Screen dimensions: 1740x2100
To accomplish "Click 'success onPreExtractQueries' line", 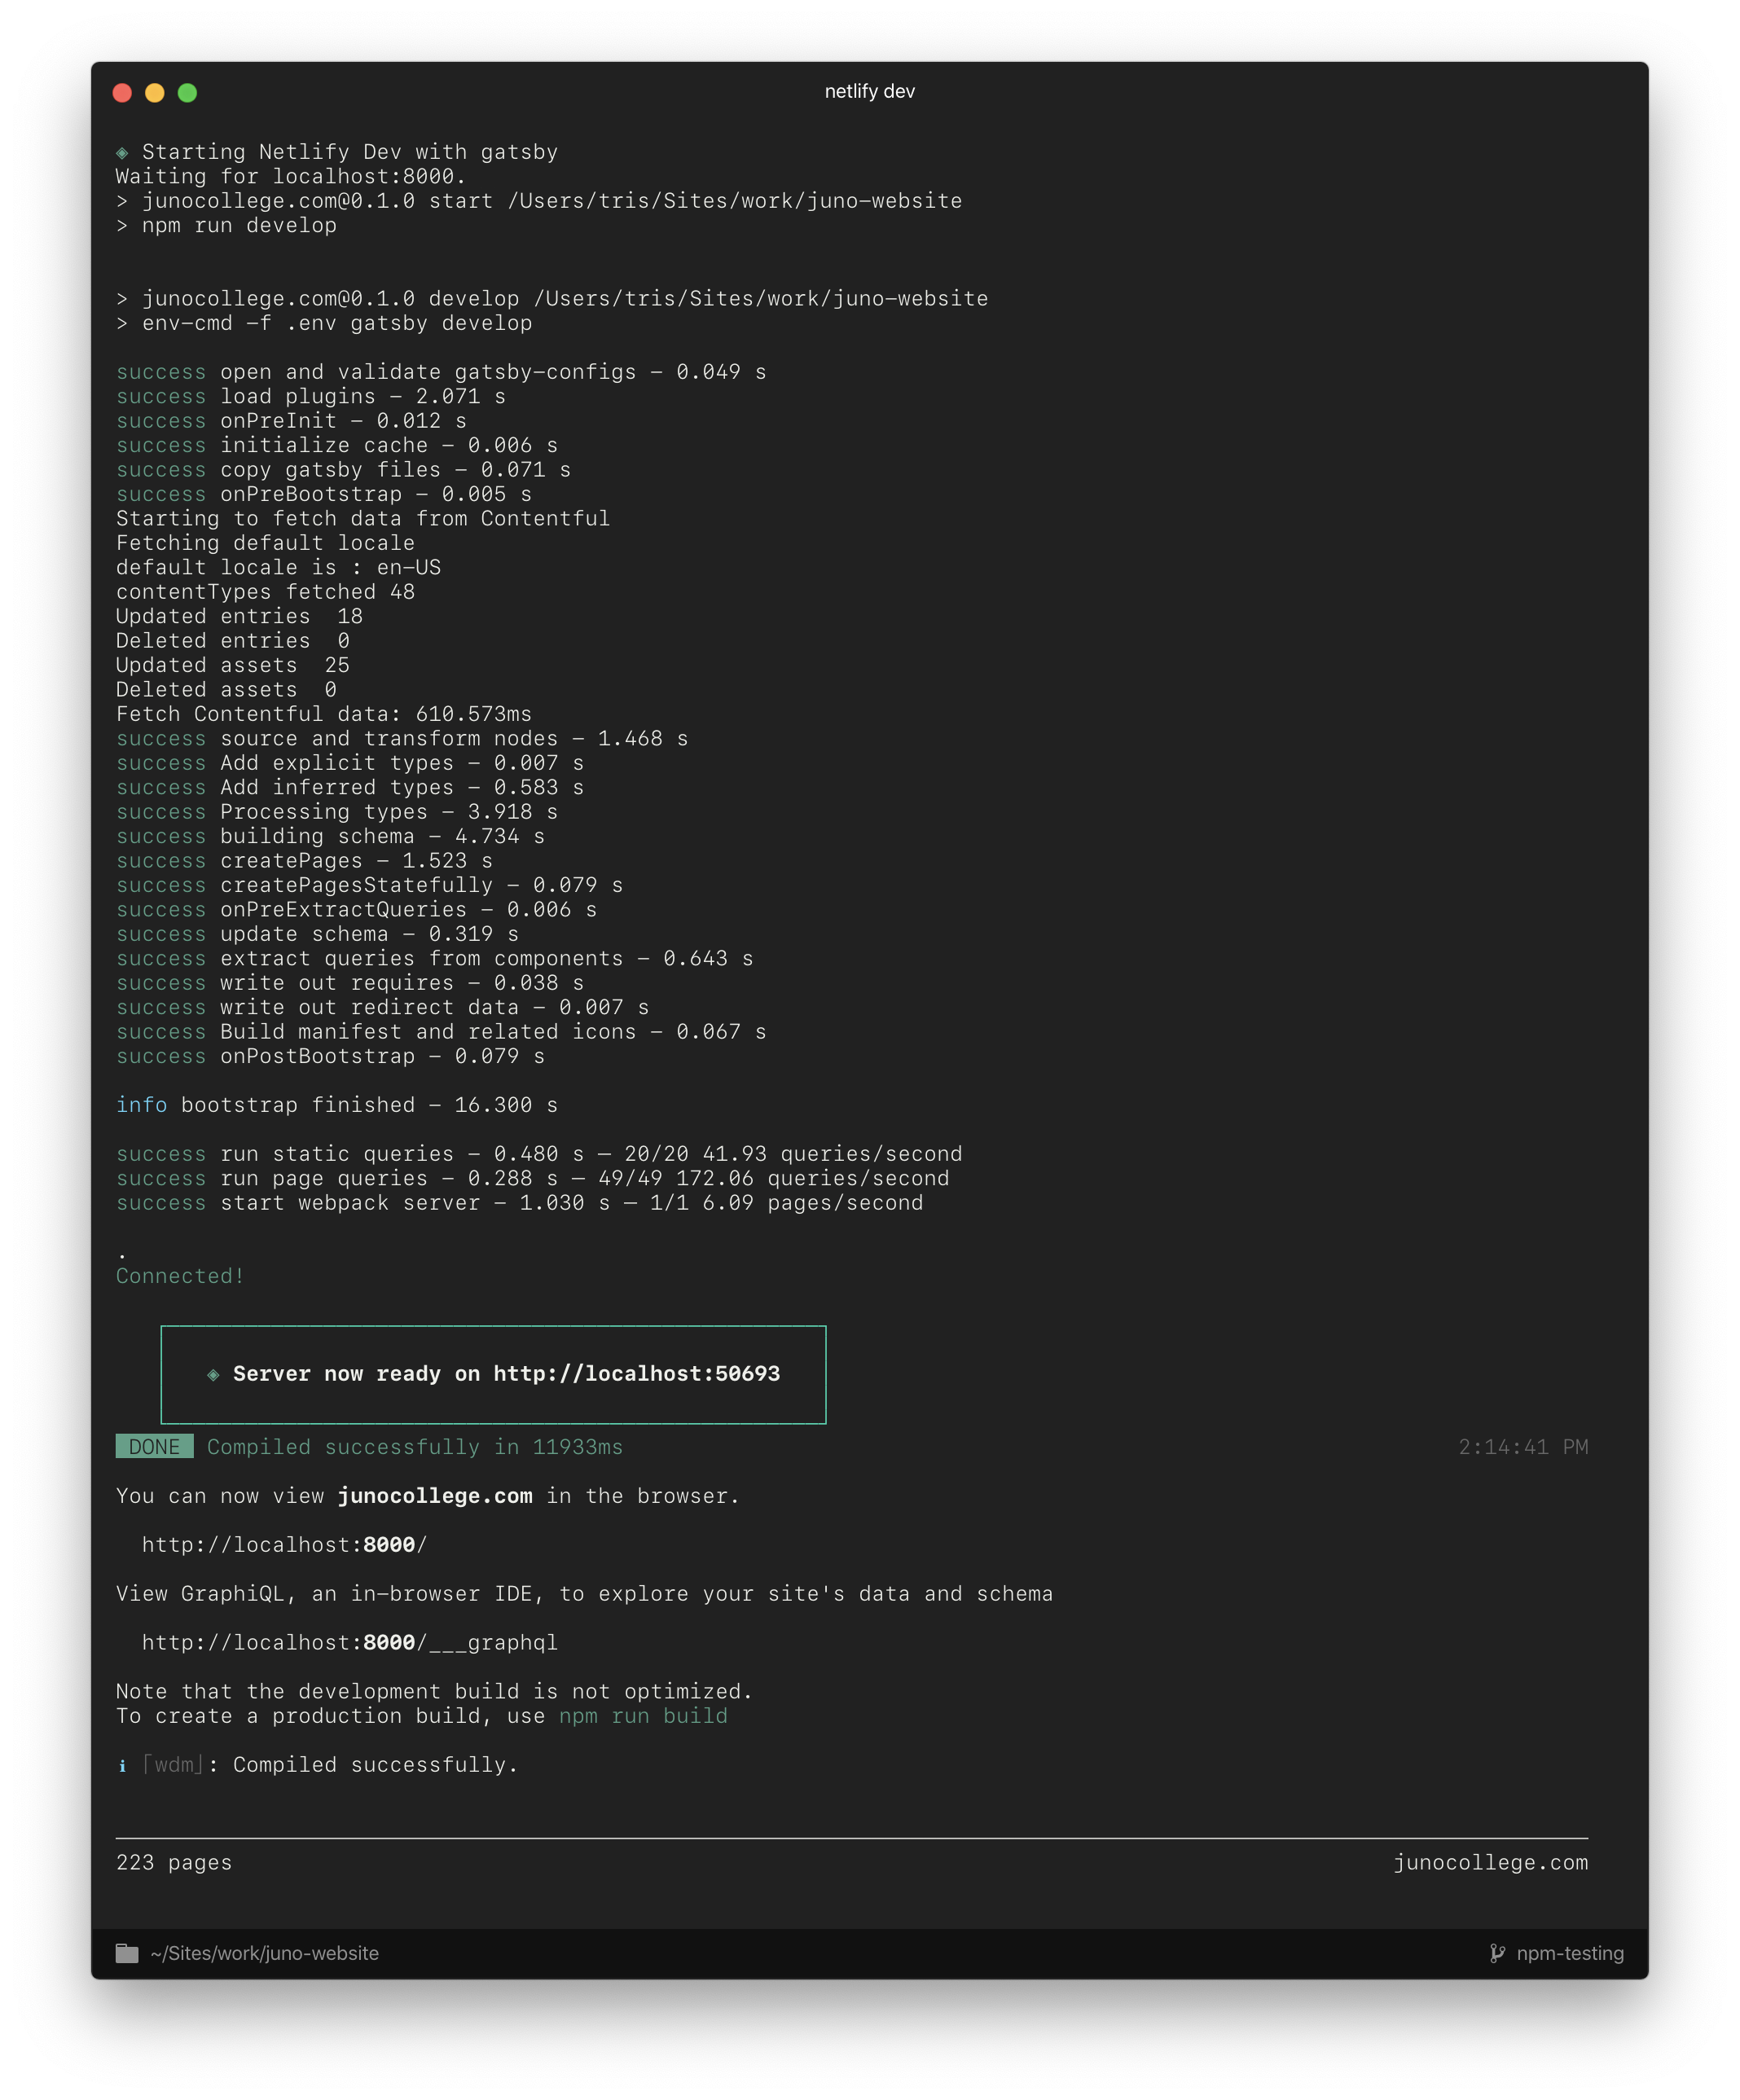I will [x=356, y=910].
